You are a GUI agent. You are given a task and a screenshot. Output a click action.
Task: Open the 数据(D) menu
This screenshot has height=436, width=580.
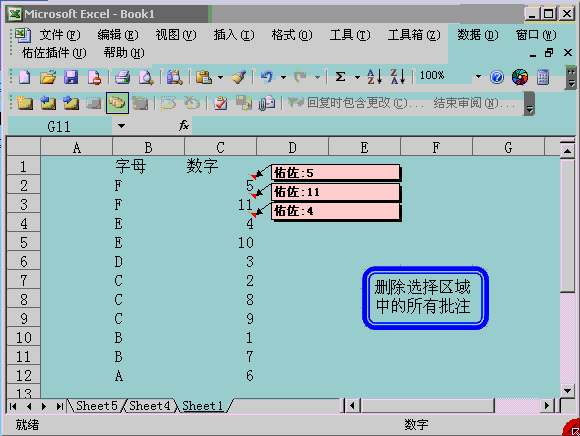(x=478, y=35)
